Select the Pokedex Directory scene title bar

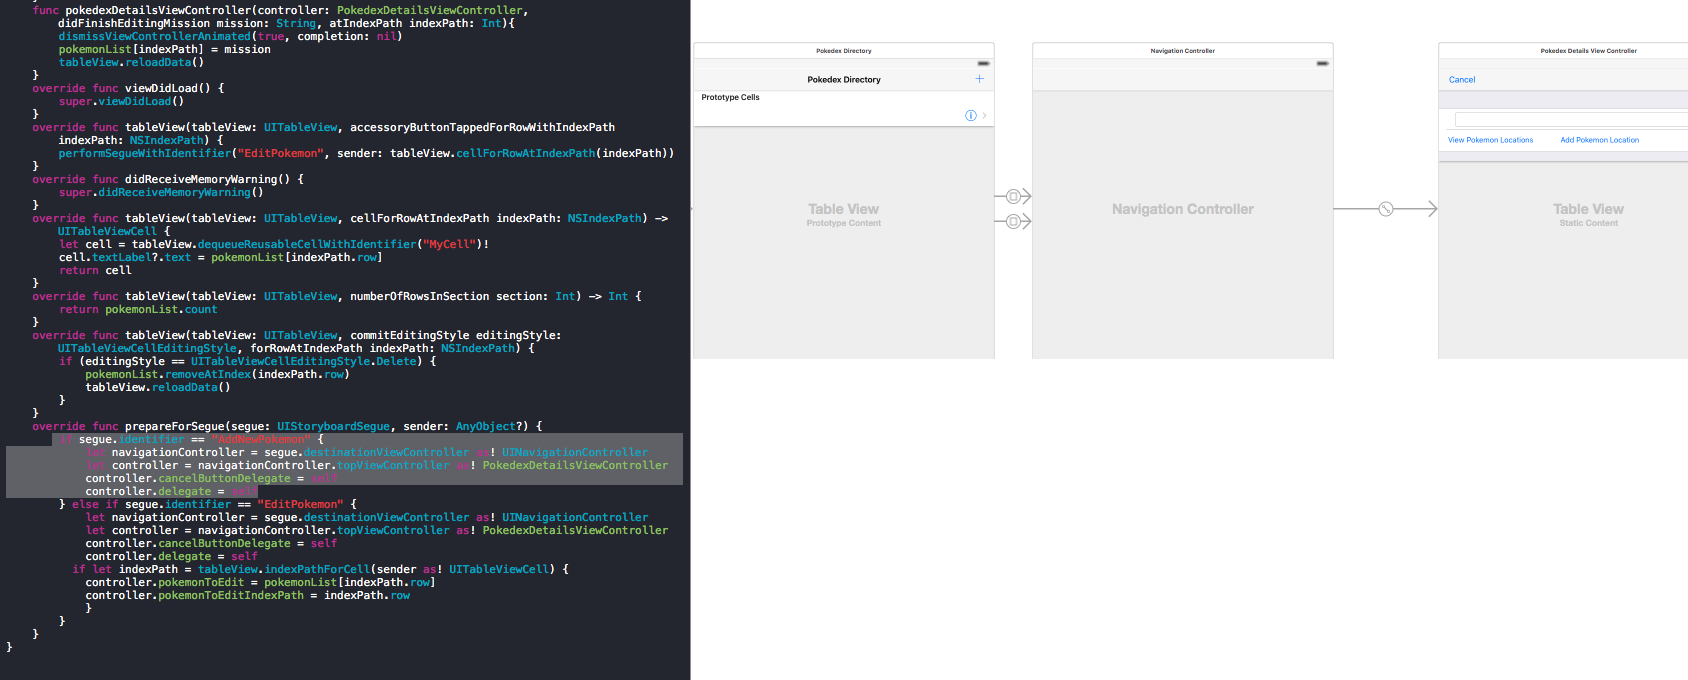pyautogui.click(x=843, y=50)
